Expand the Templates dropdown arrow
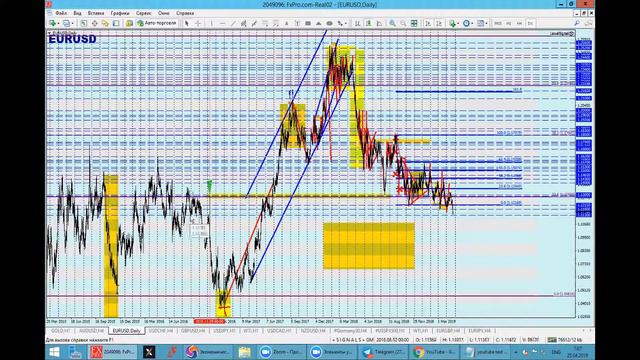 coord(487,23)
